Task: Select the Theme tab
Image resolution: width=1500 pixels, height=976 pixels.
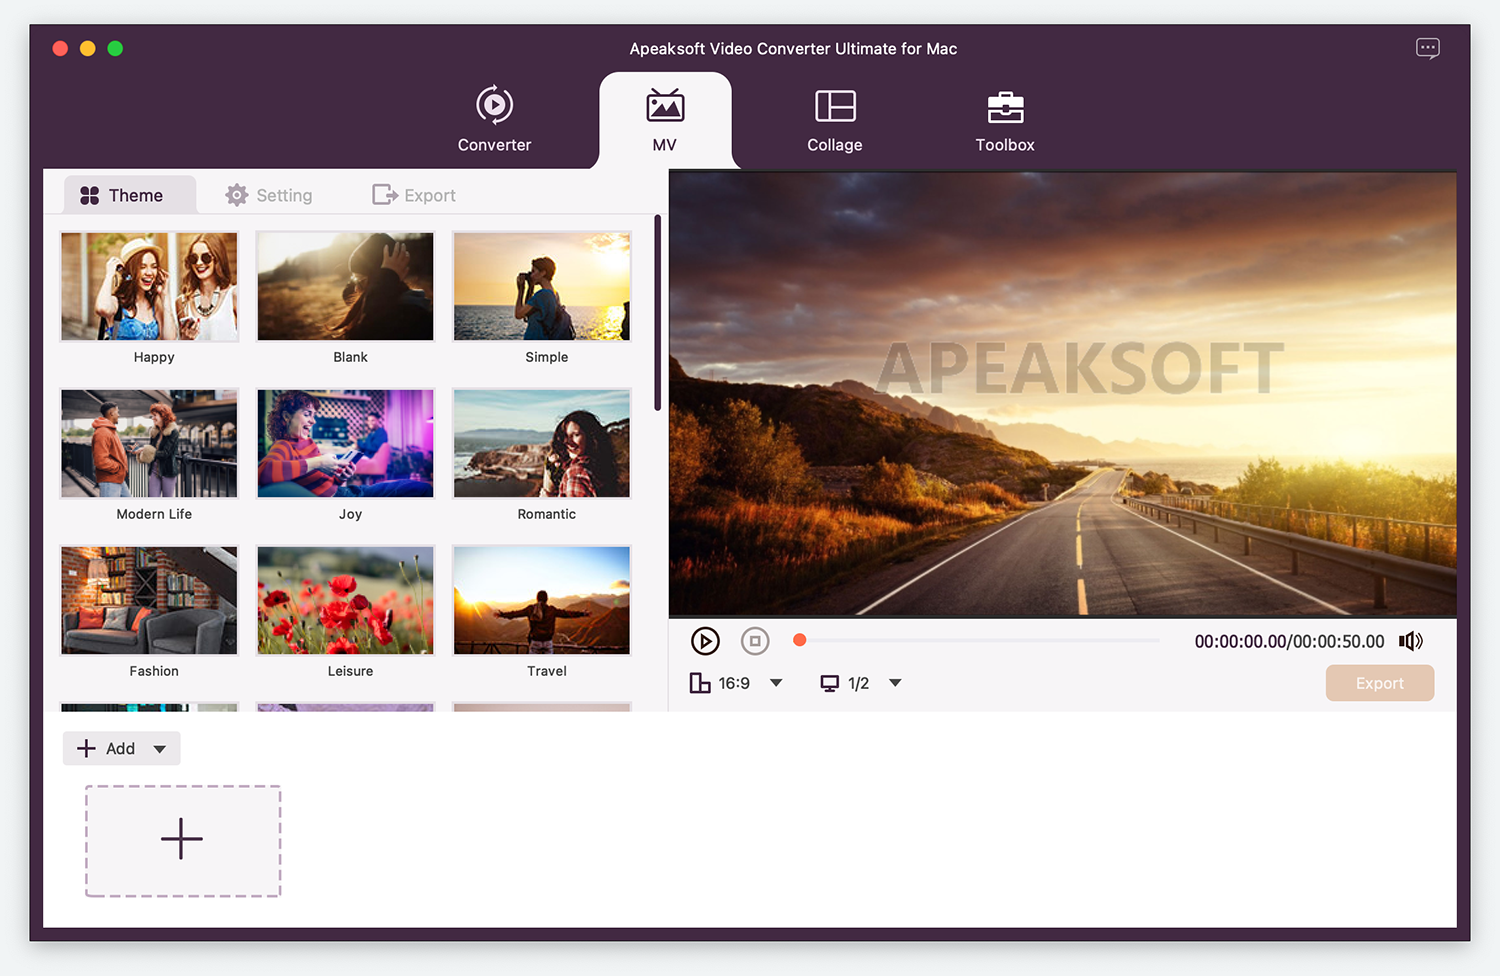Action: pyautogui.click(x=122, y=195)
